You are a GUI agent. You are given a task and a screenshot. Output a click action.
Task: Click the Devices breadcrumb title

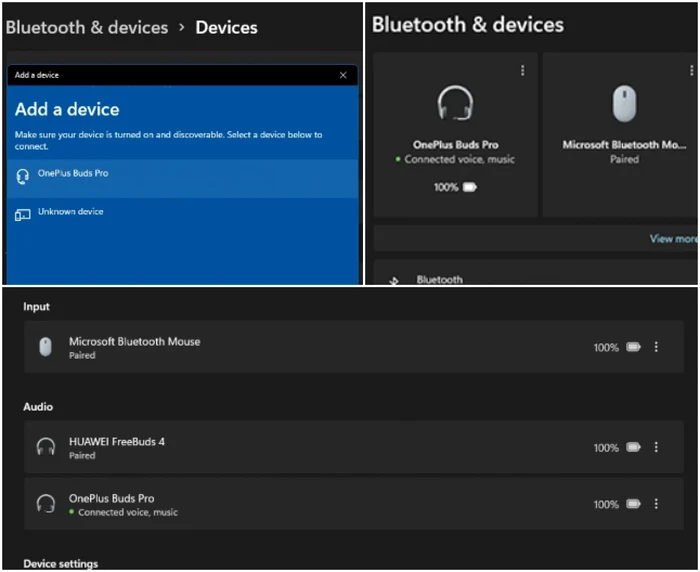coord(226,28)
